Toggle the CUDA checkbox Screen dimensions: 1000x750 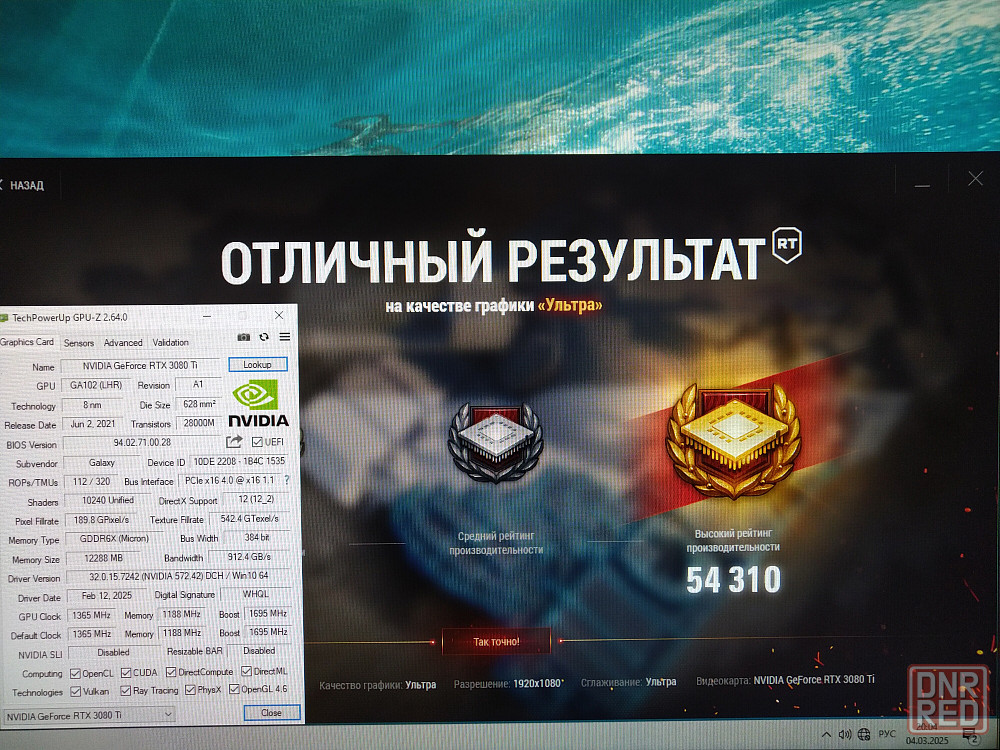point(126,673)
